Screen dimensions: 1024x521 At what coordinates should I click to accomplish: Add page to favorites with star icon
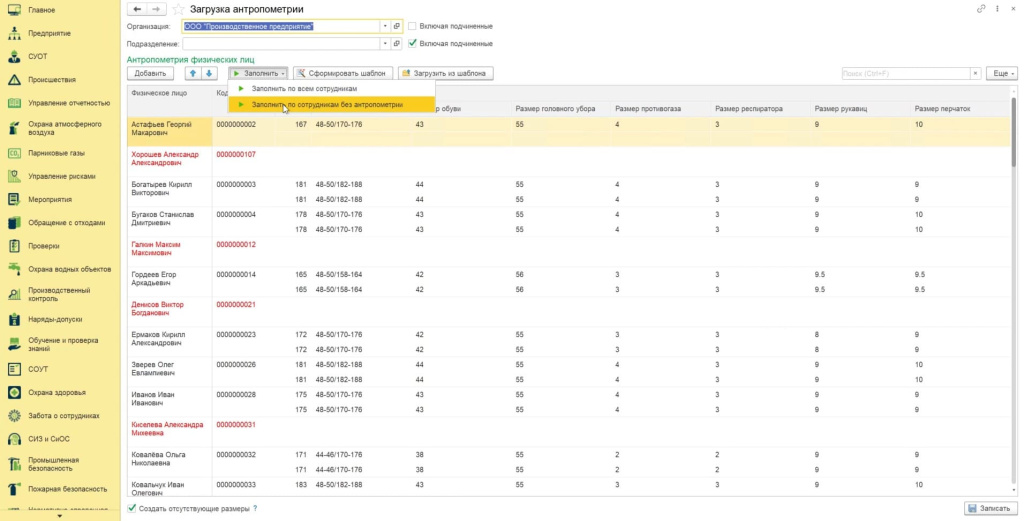tap(178, 9)
